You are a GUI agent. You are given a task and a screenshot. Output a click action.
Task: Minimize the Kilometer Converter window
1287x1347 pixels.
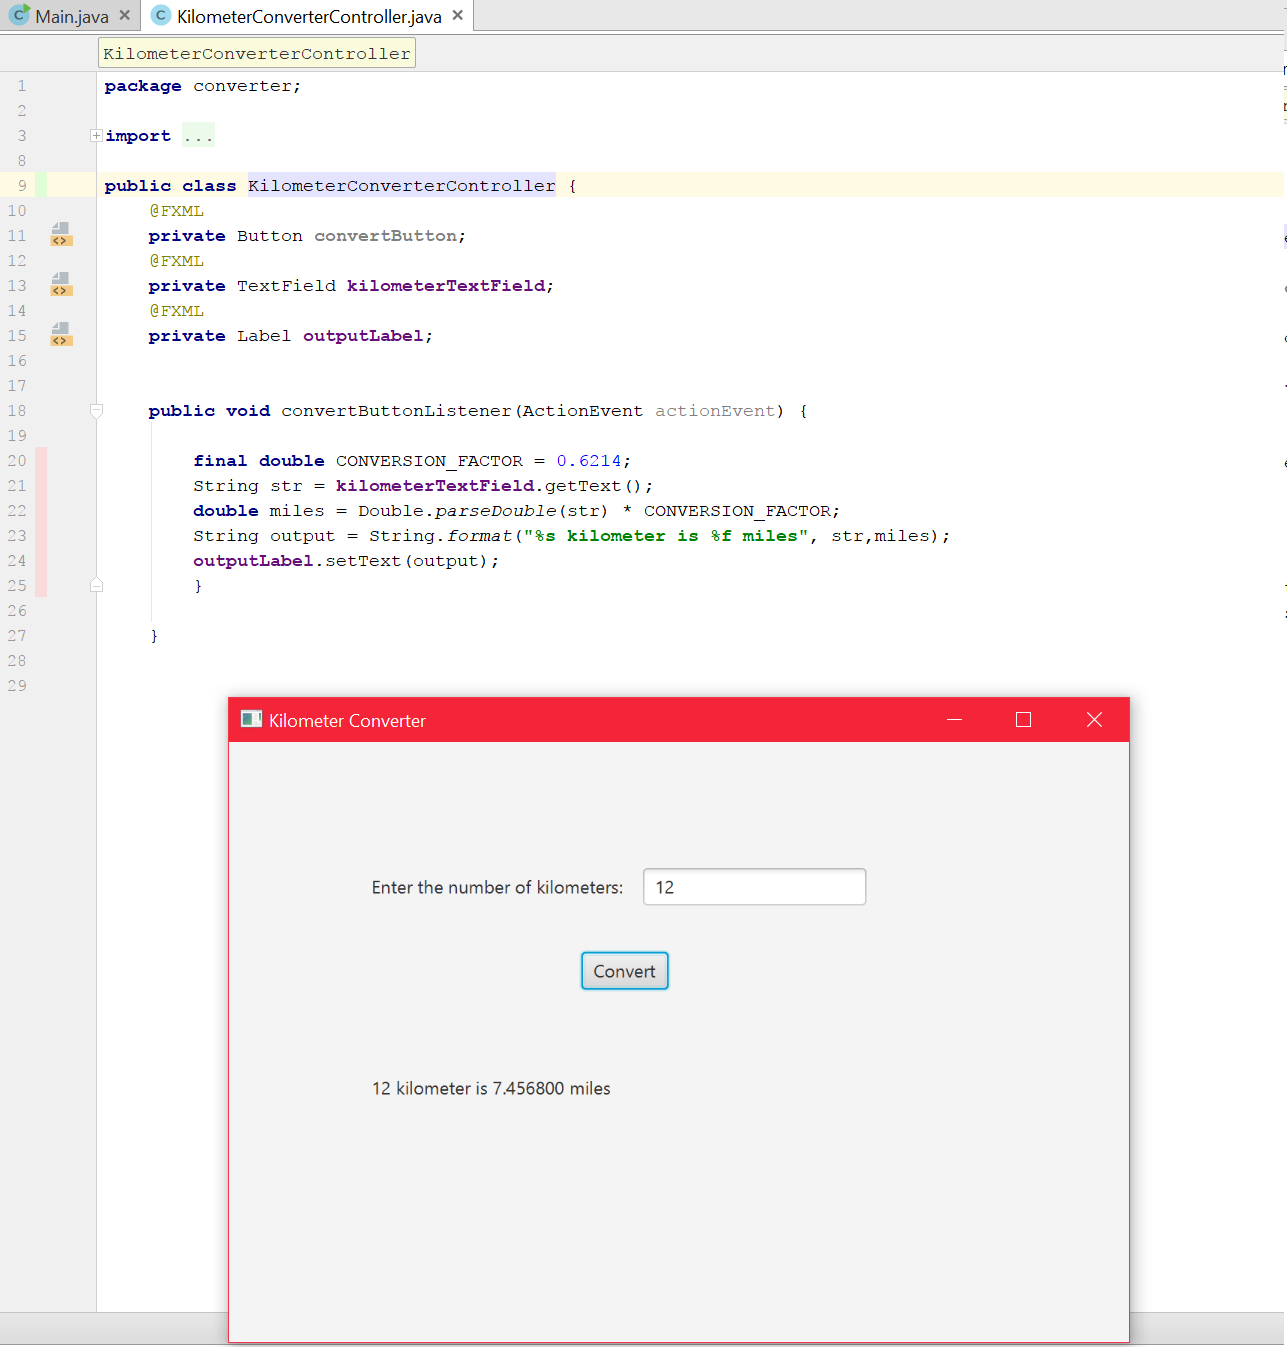point(954,720)
